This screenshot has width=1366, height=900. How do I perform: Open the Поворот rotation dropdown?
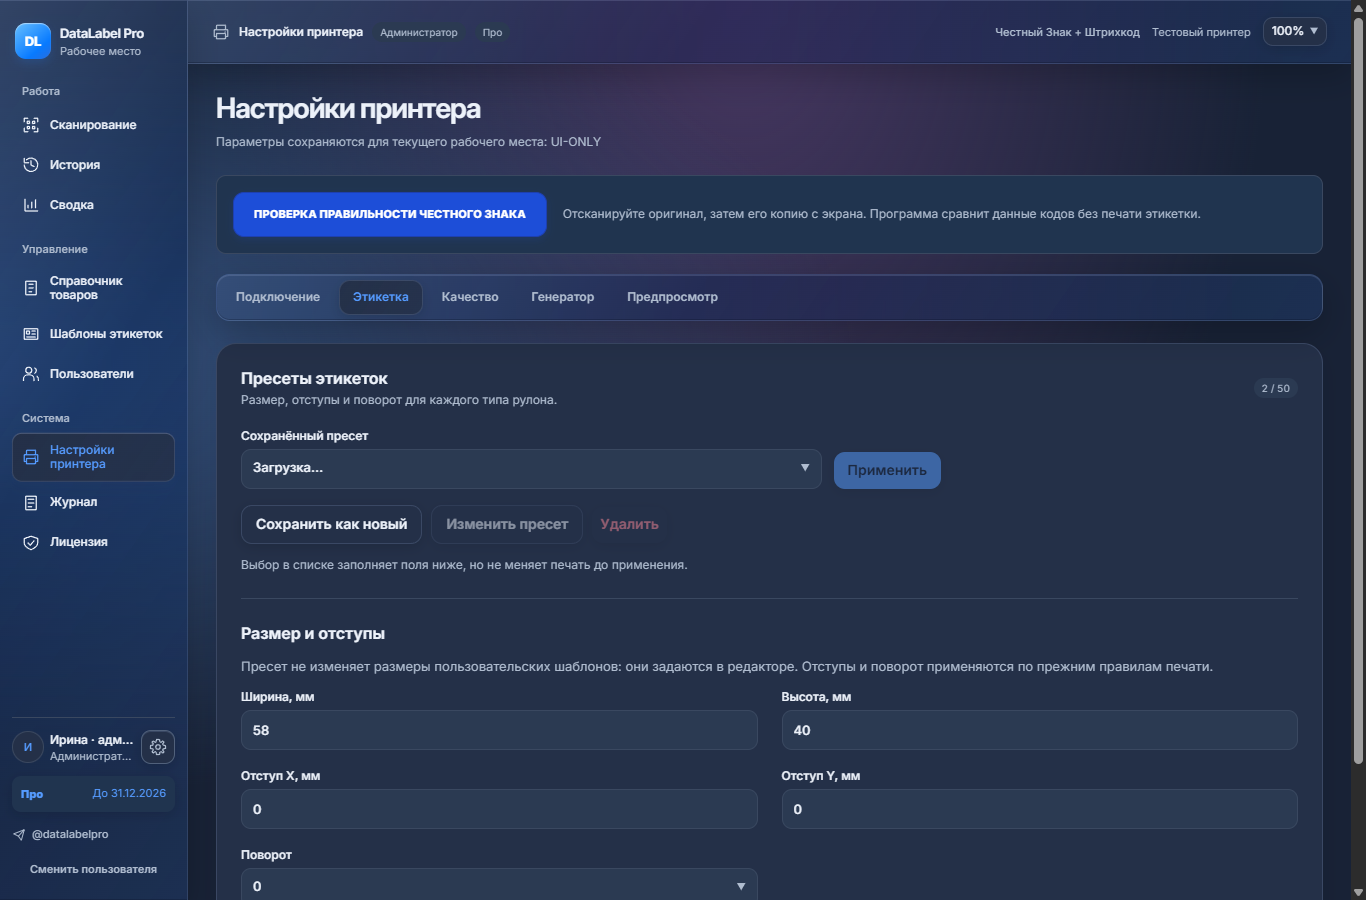[499, 885]
